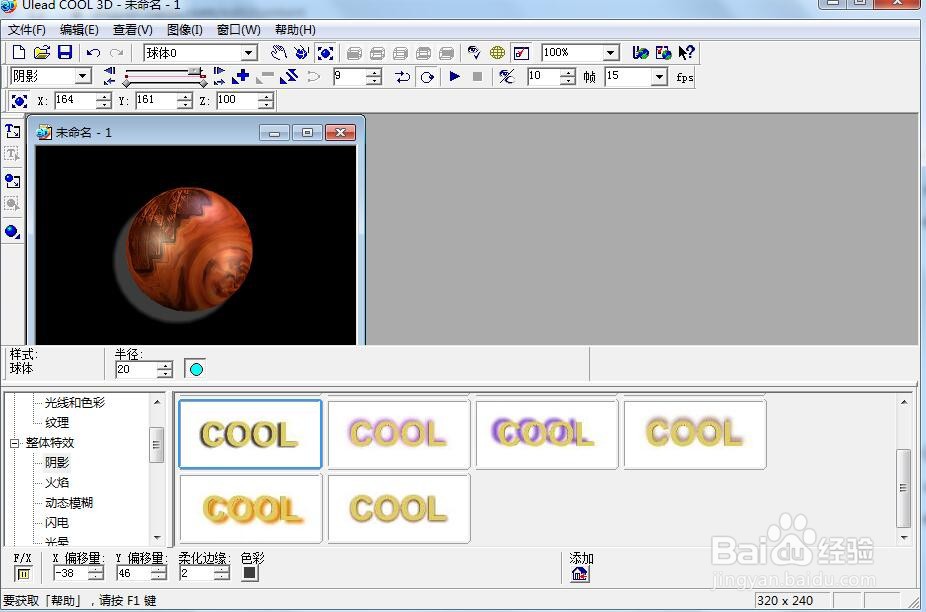Add a key frame with plus icon

tap(241, 77)
